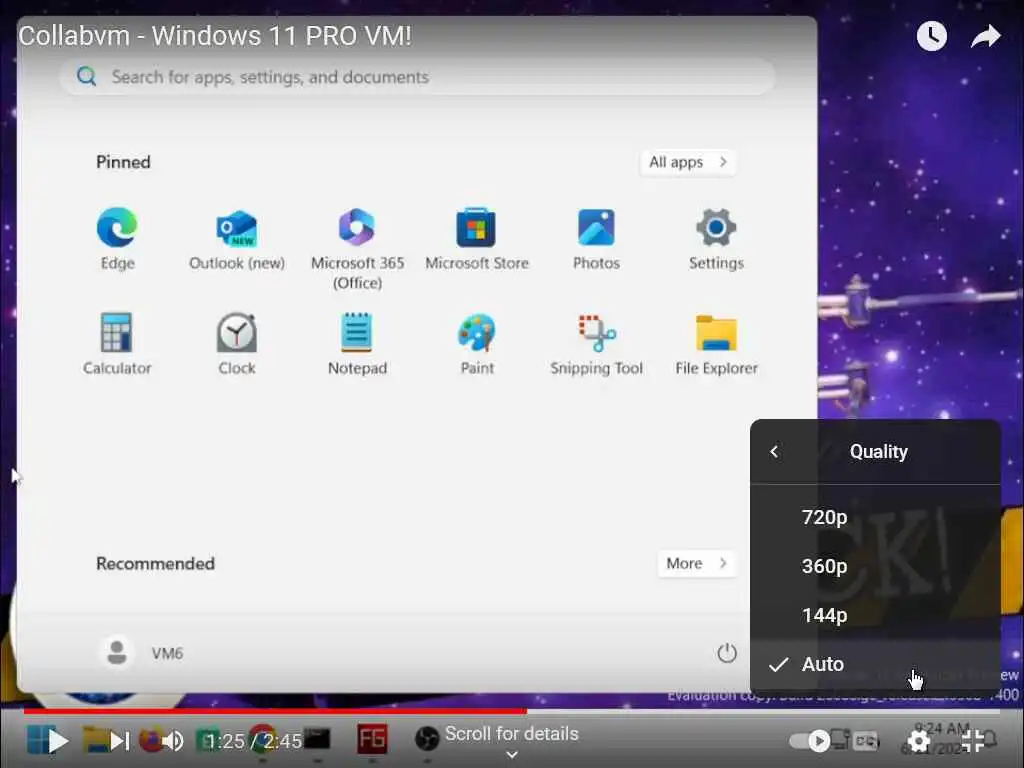Click the Share arrow icon
The width and height of the screenshot is (1024, 768).
pyautogui.click(x=985, y=36)
